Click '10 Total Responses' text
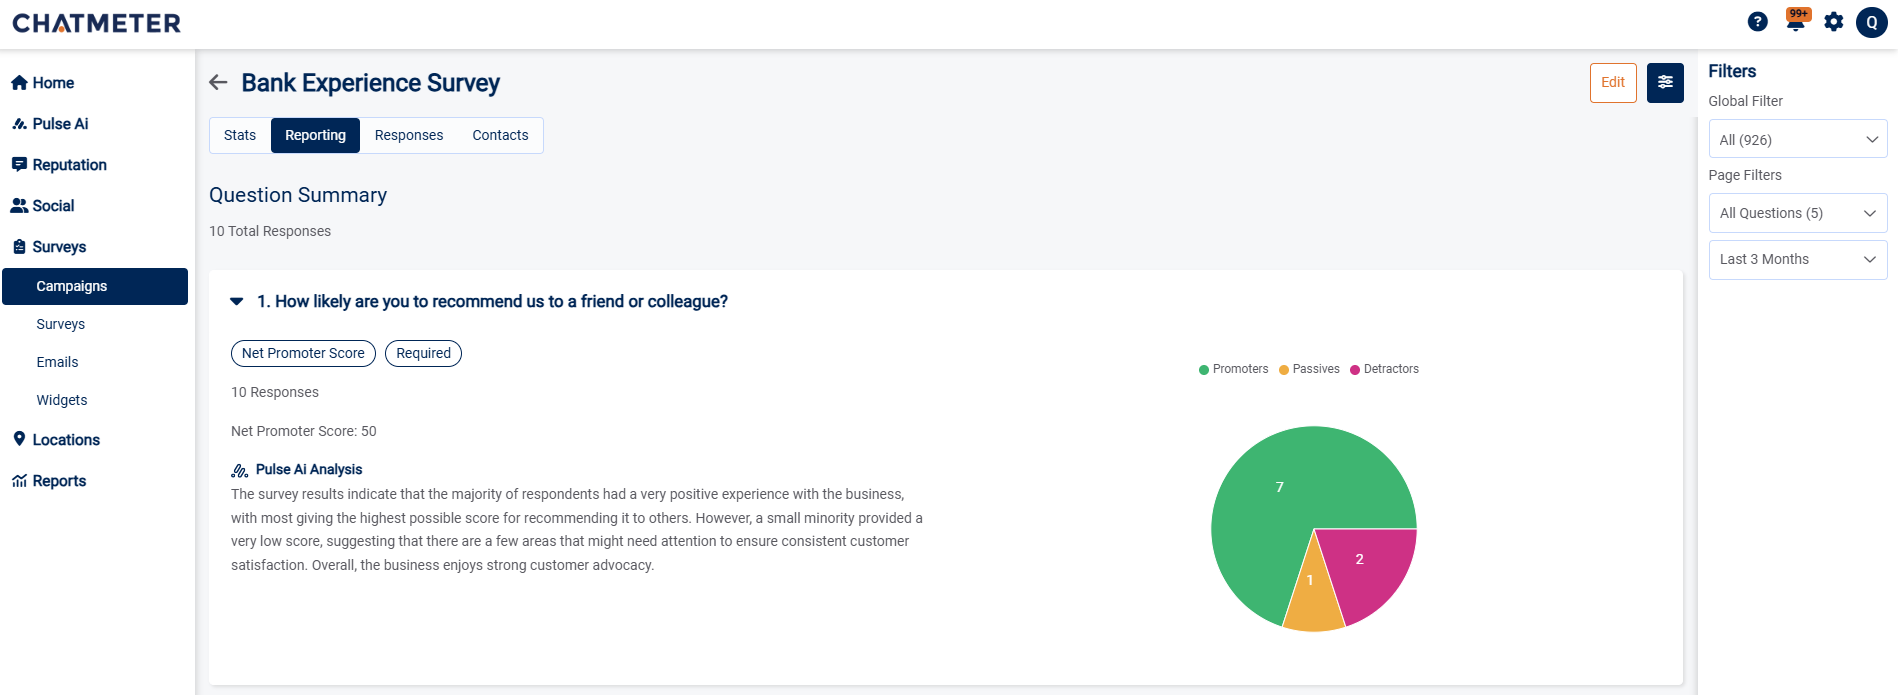Screen dimensions: 1898x695 [270, 231]
